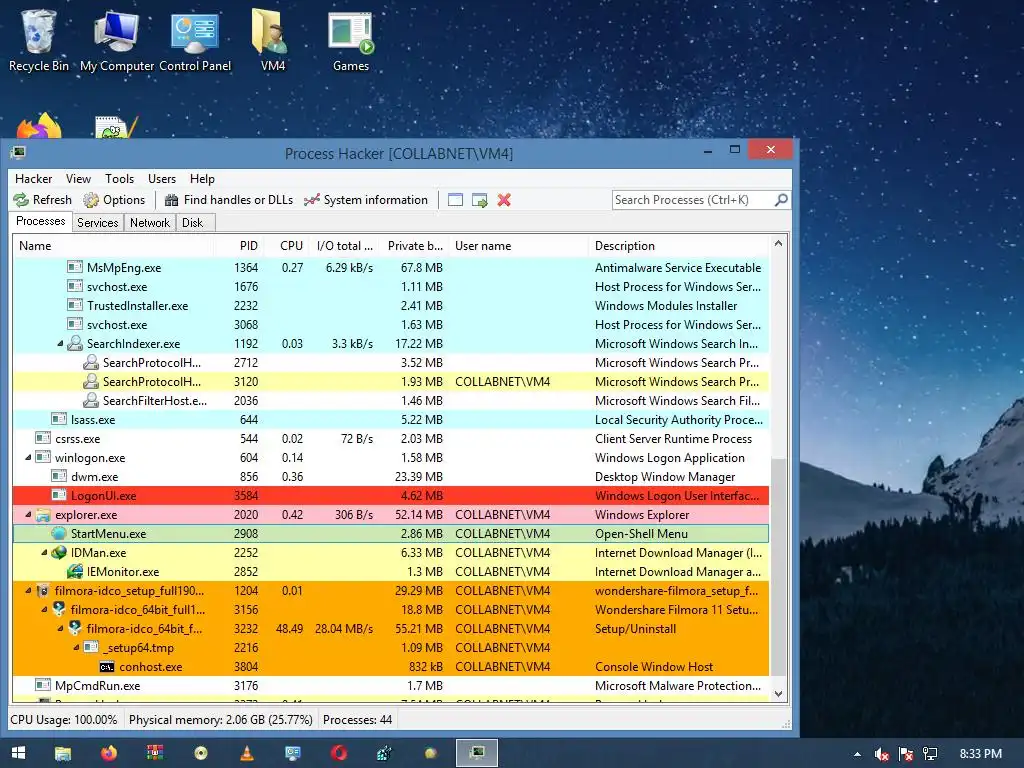1024x768 pixels.
Task: Collapse the _setup64.tmp tree node
Action: tap(76, 647)
